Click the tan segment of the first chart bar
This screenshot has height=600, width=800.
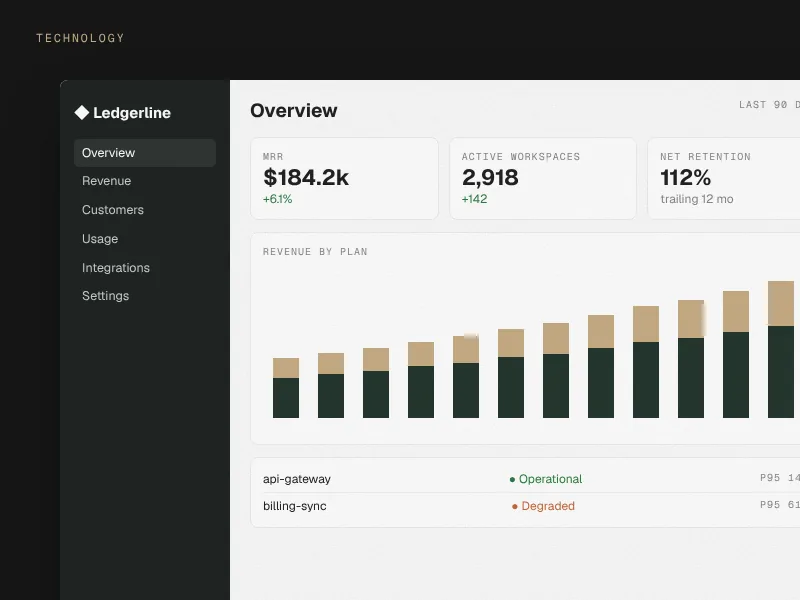(x=286, y=368)
